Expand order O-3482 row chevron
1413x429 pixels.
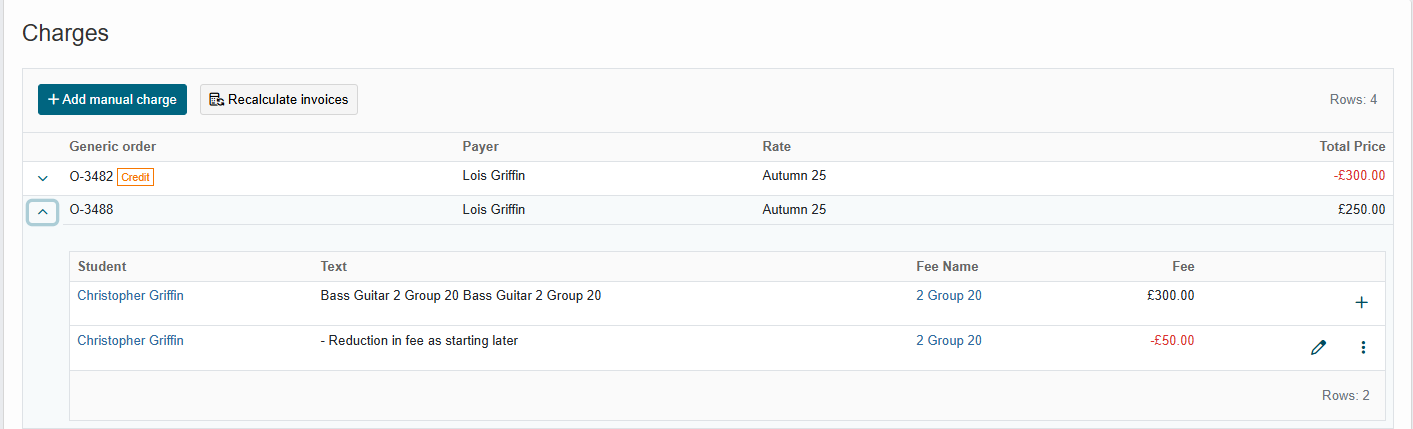42,178
